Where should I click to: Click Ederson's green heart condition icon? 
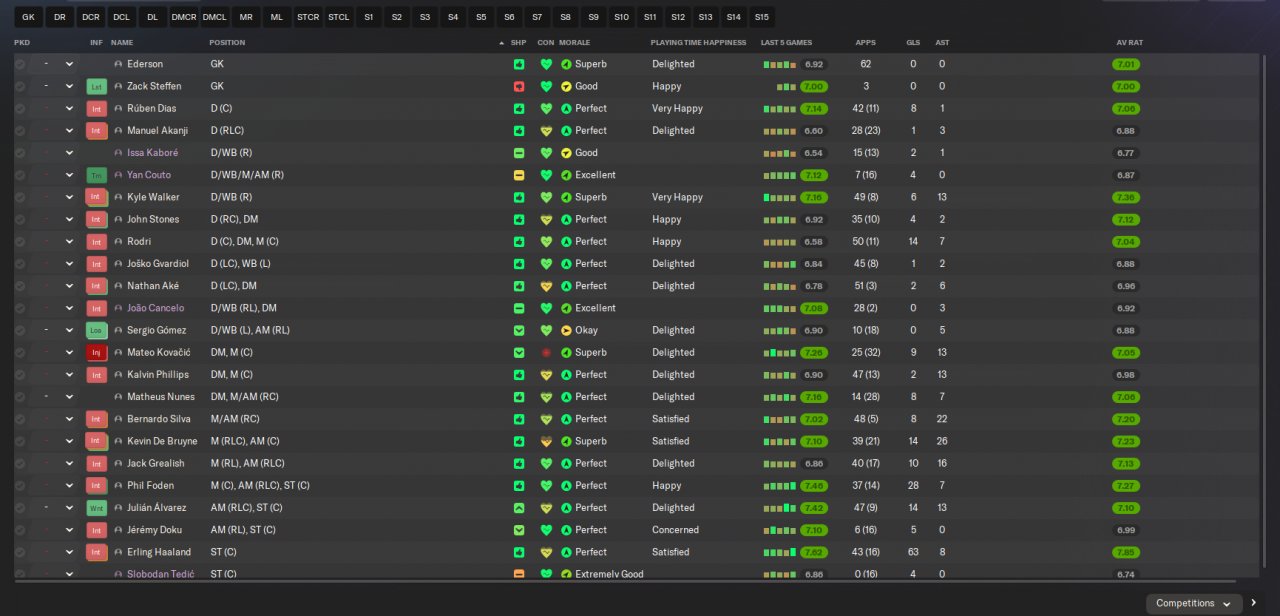(x=546, y=64)
